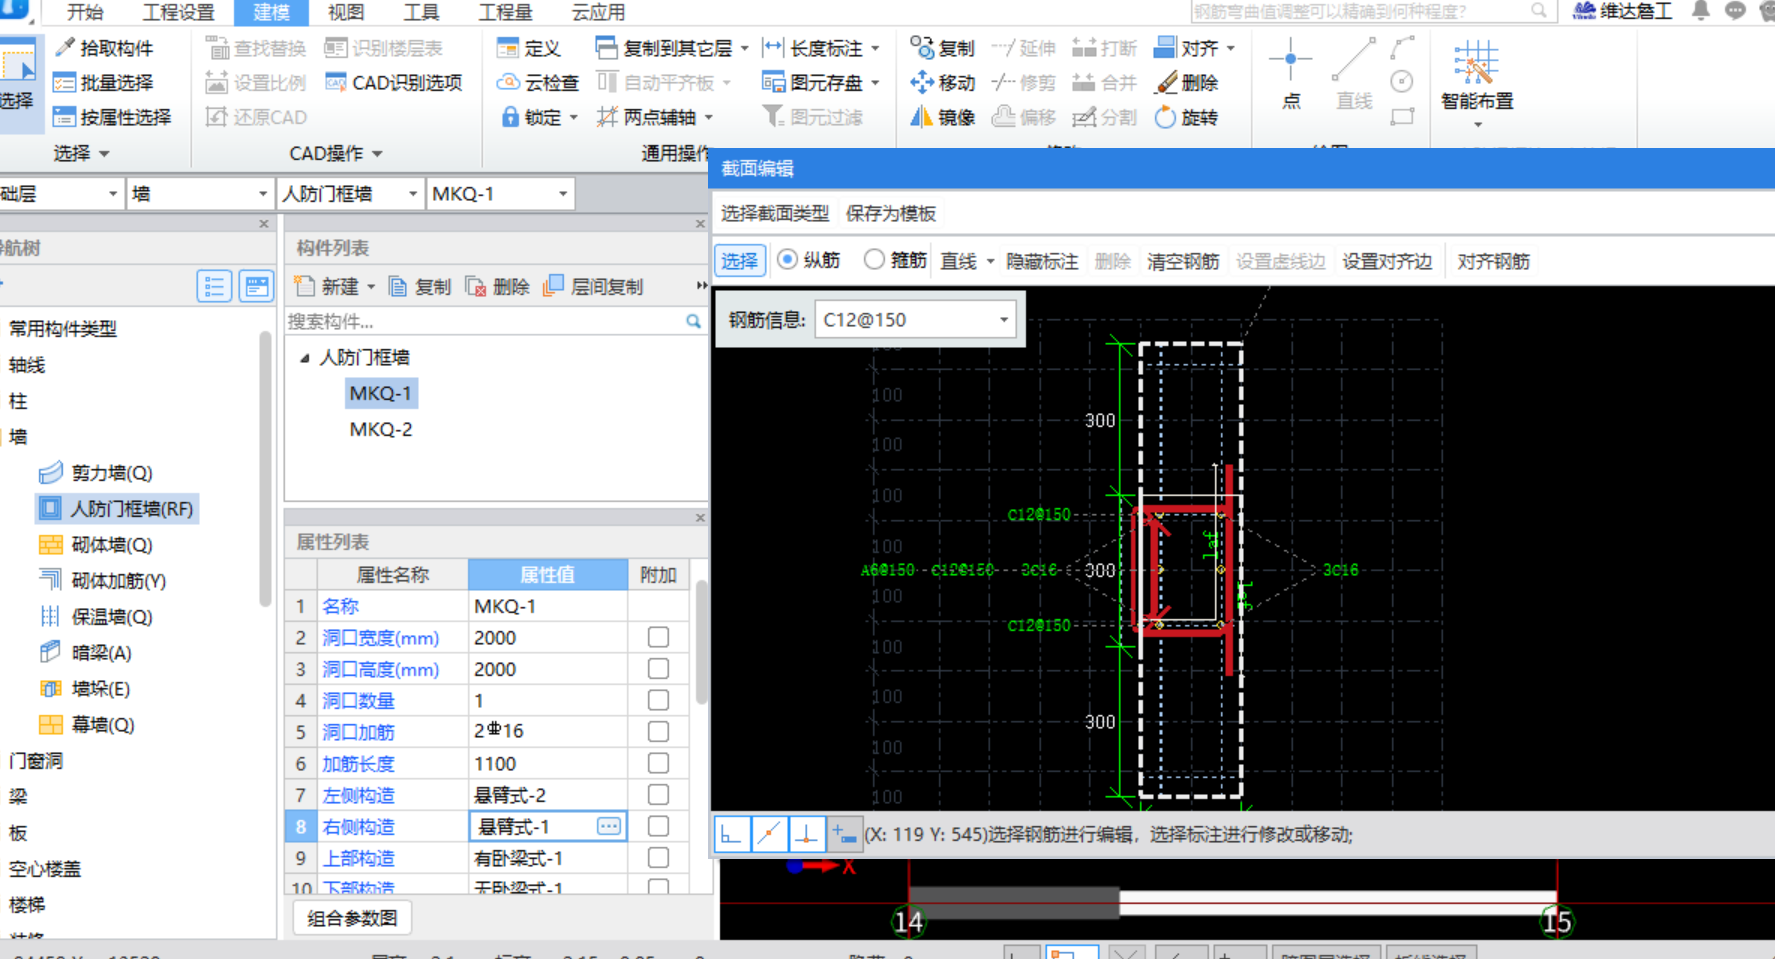
Task: Switch navigation tree to panel view icon
Action: (x=256, y=287)
